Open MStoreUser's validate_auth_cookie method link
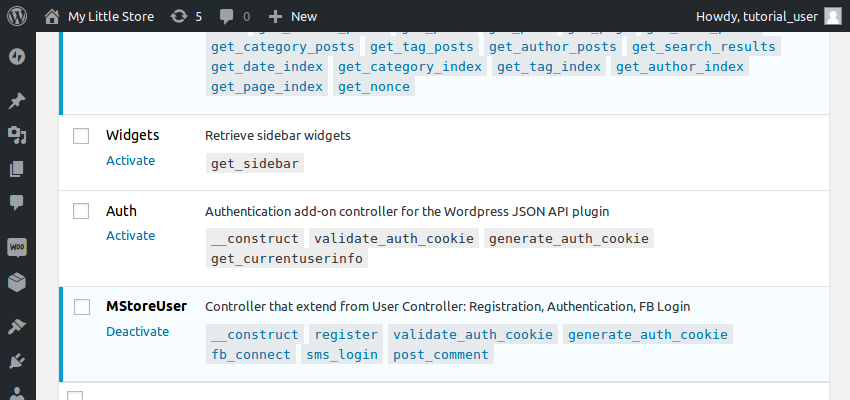The height and width of the screenshot is (400, 850). [473, 334]
